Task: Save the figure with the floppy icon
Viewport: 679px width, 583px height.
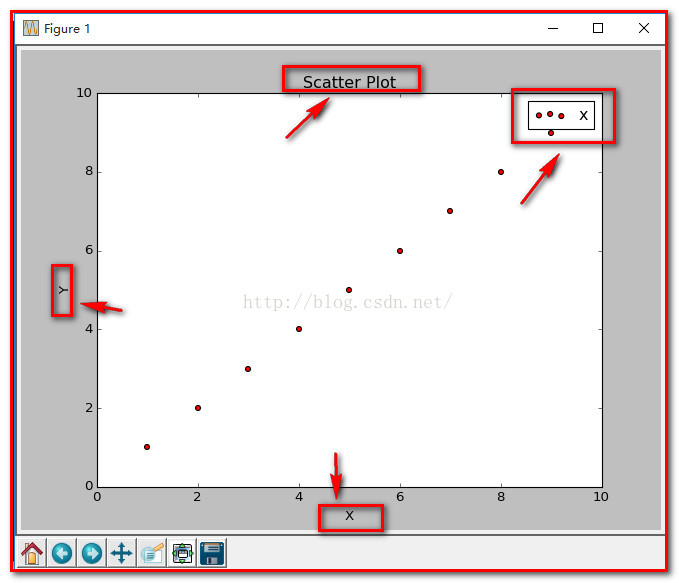Action: pyautogui.click(x=212, y=553)
